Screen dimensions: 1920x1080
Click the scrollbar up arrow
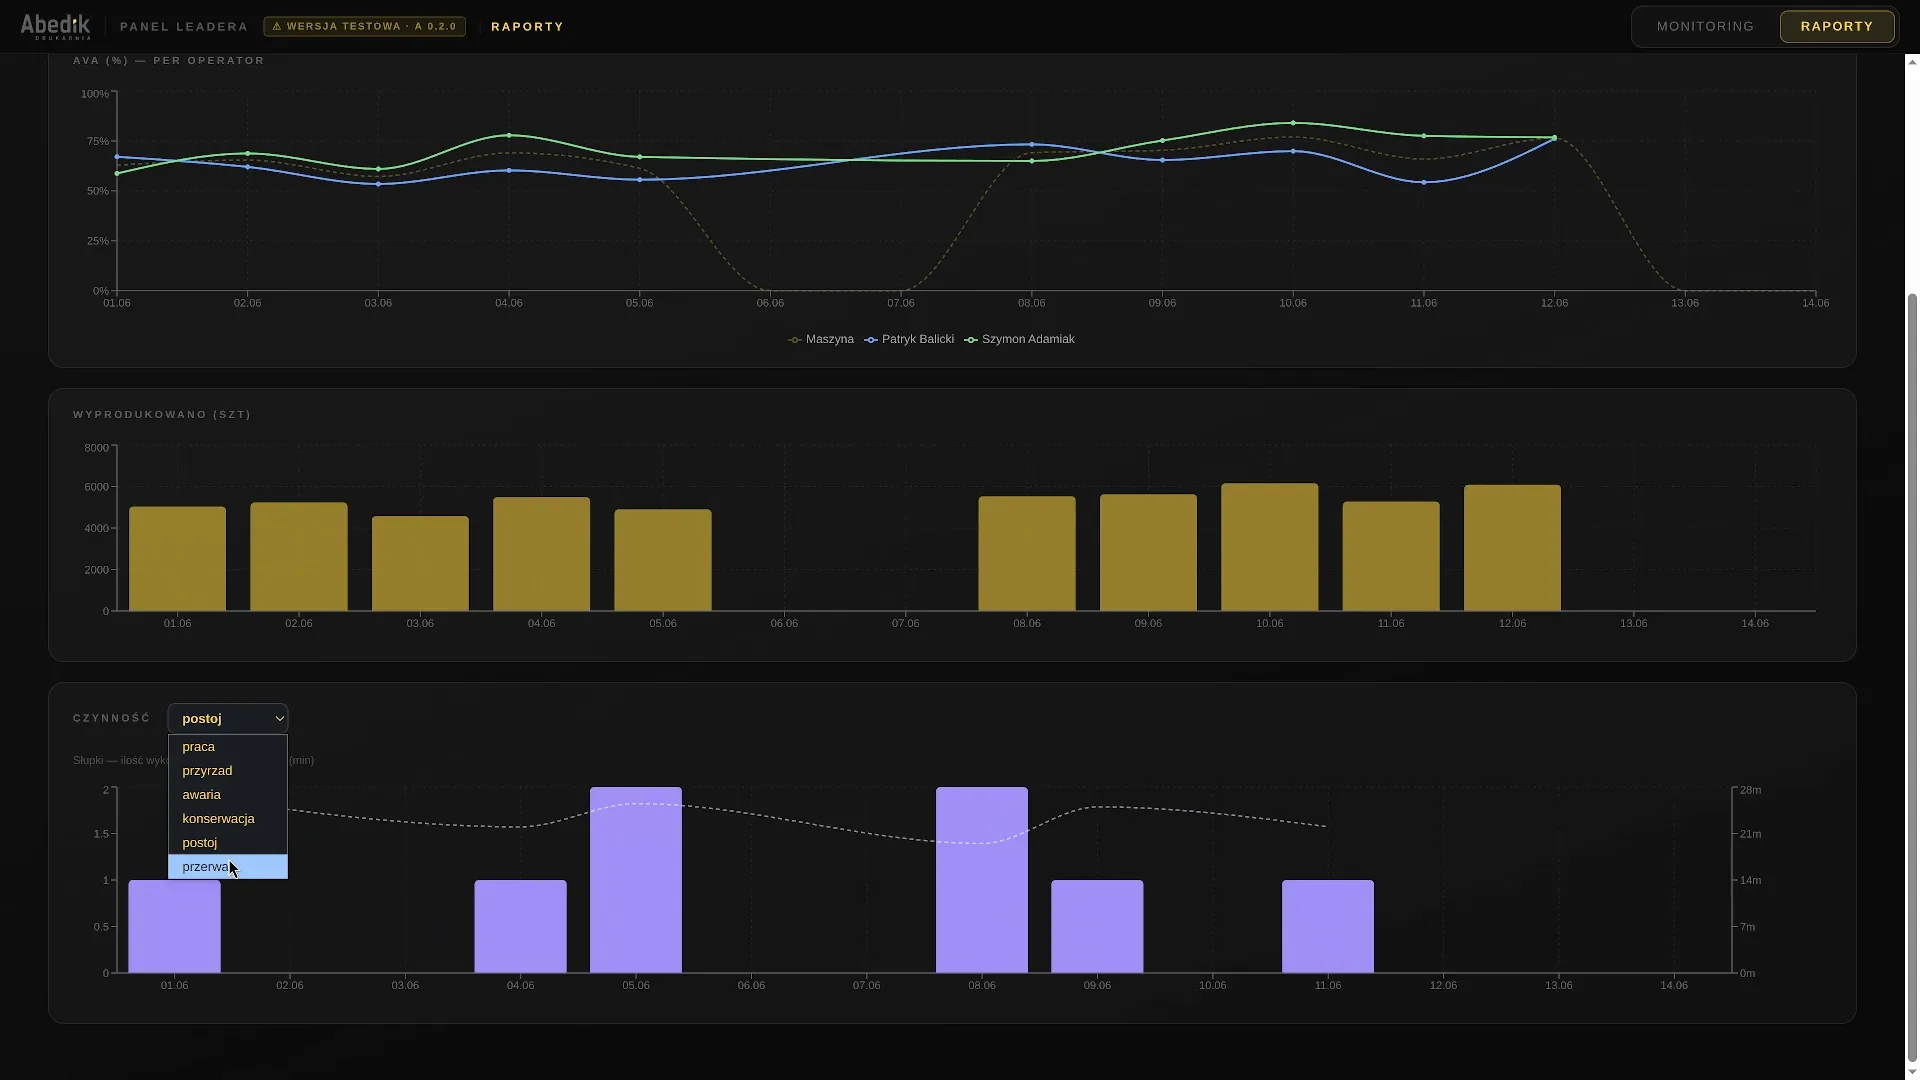[1912, 61]
